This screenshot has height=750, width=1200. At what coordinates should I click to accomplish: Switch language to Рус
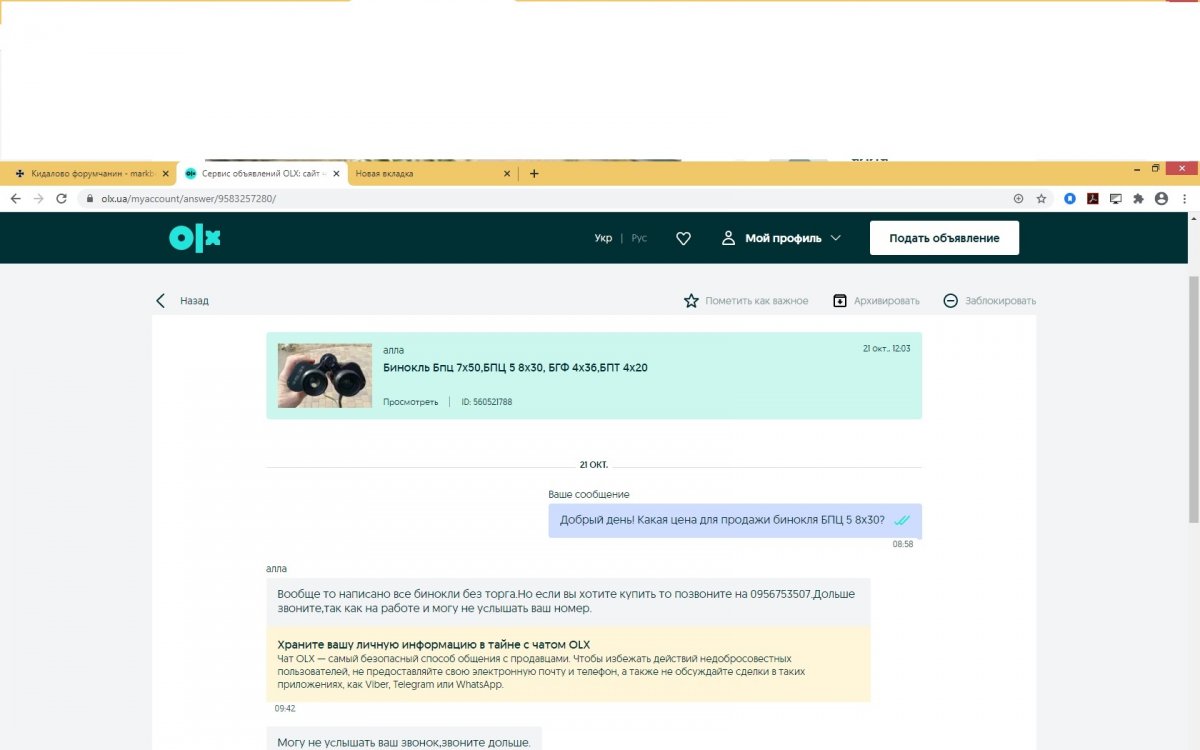pos(639,238)
